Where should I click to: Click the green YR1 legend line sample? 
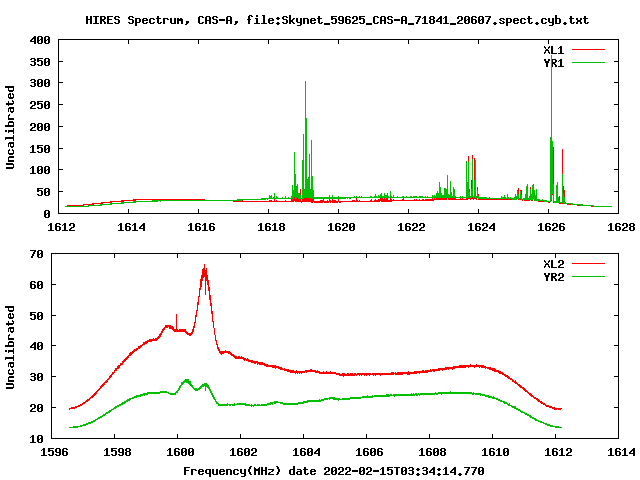coord(588,63)
